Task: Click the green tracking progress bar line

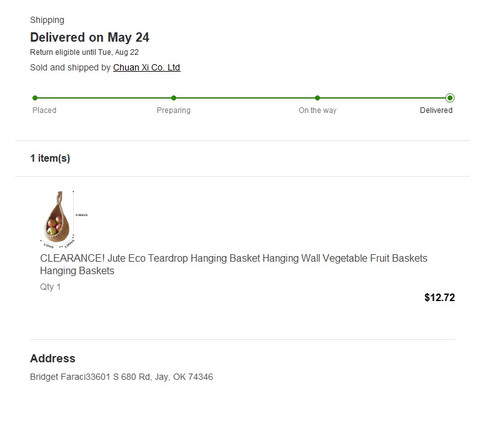Action: tap(242, 98)
